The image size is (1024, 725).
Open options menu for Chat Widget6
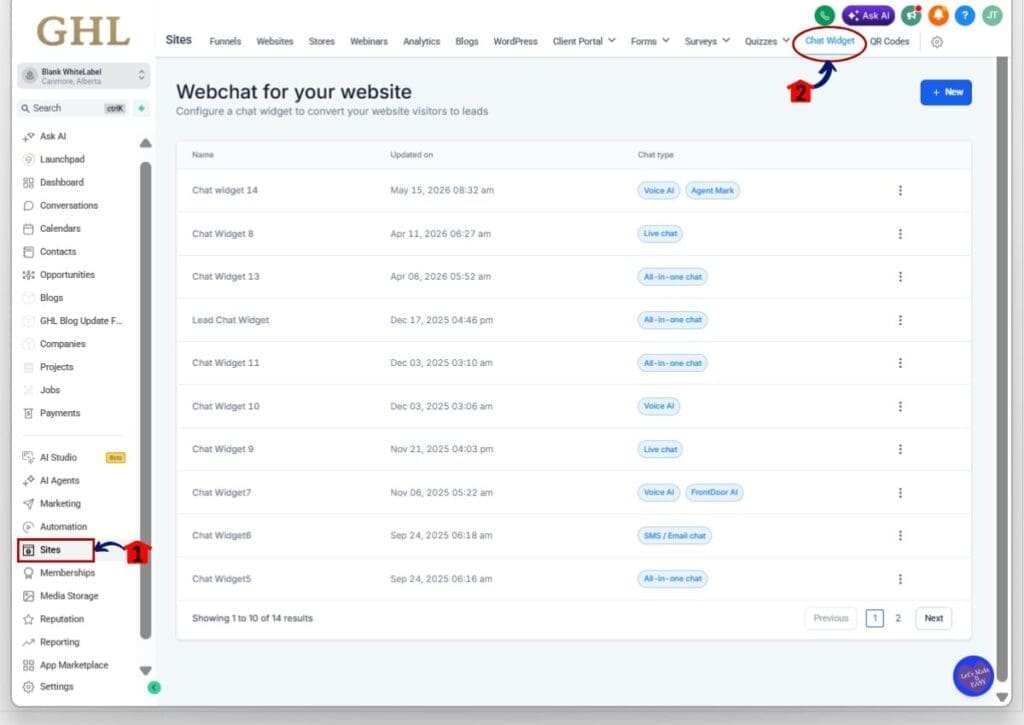(900, 536)
